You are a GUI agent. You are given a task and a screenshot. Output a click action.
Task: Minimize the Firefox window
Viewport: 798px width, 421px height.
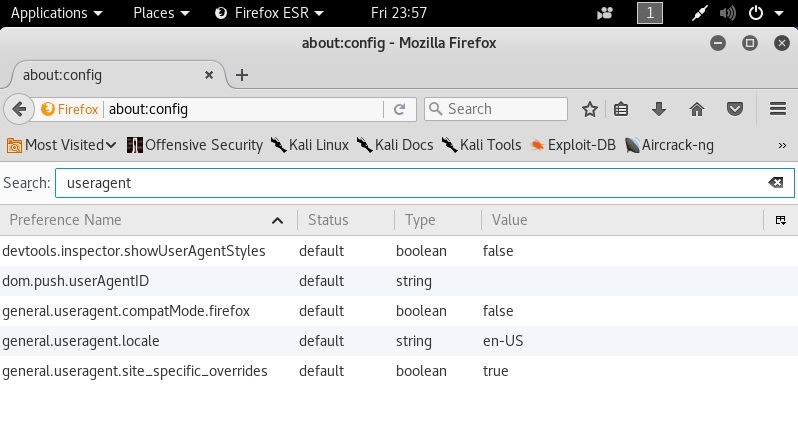pos(718,43)
